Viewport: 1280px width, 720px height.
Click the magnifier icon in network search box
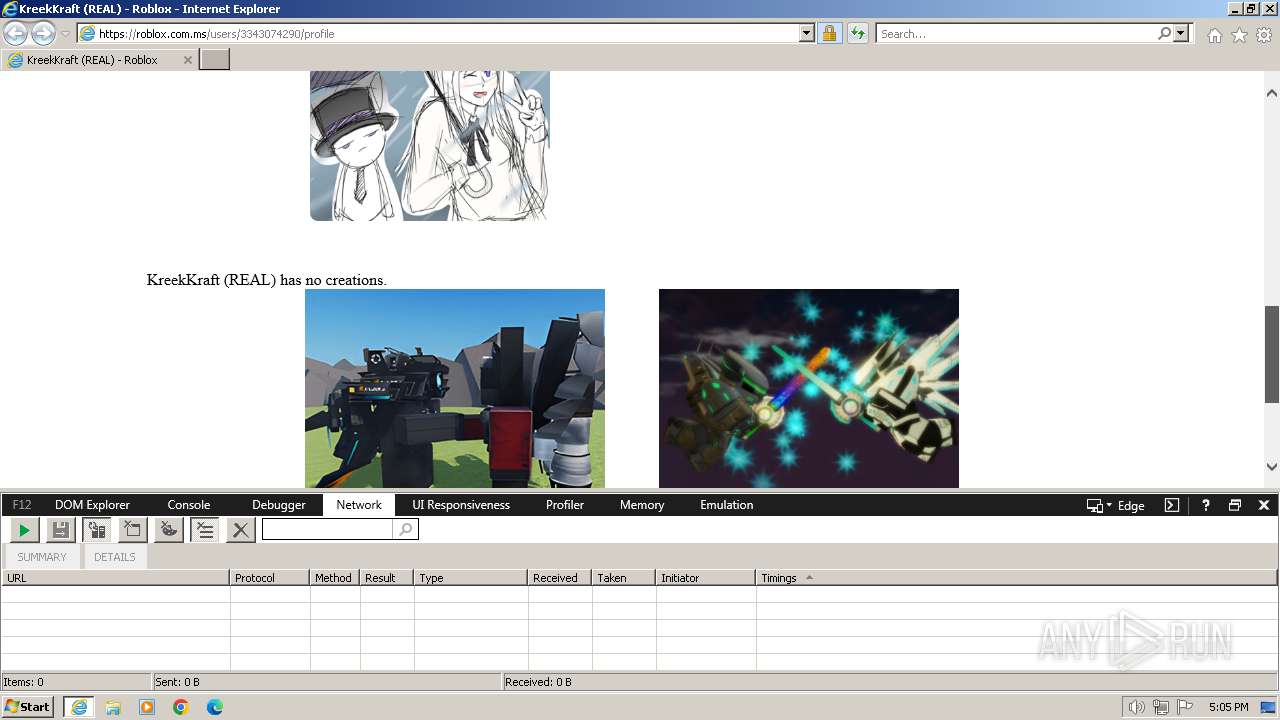tap(406, 529)
